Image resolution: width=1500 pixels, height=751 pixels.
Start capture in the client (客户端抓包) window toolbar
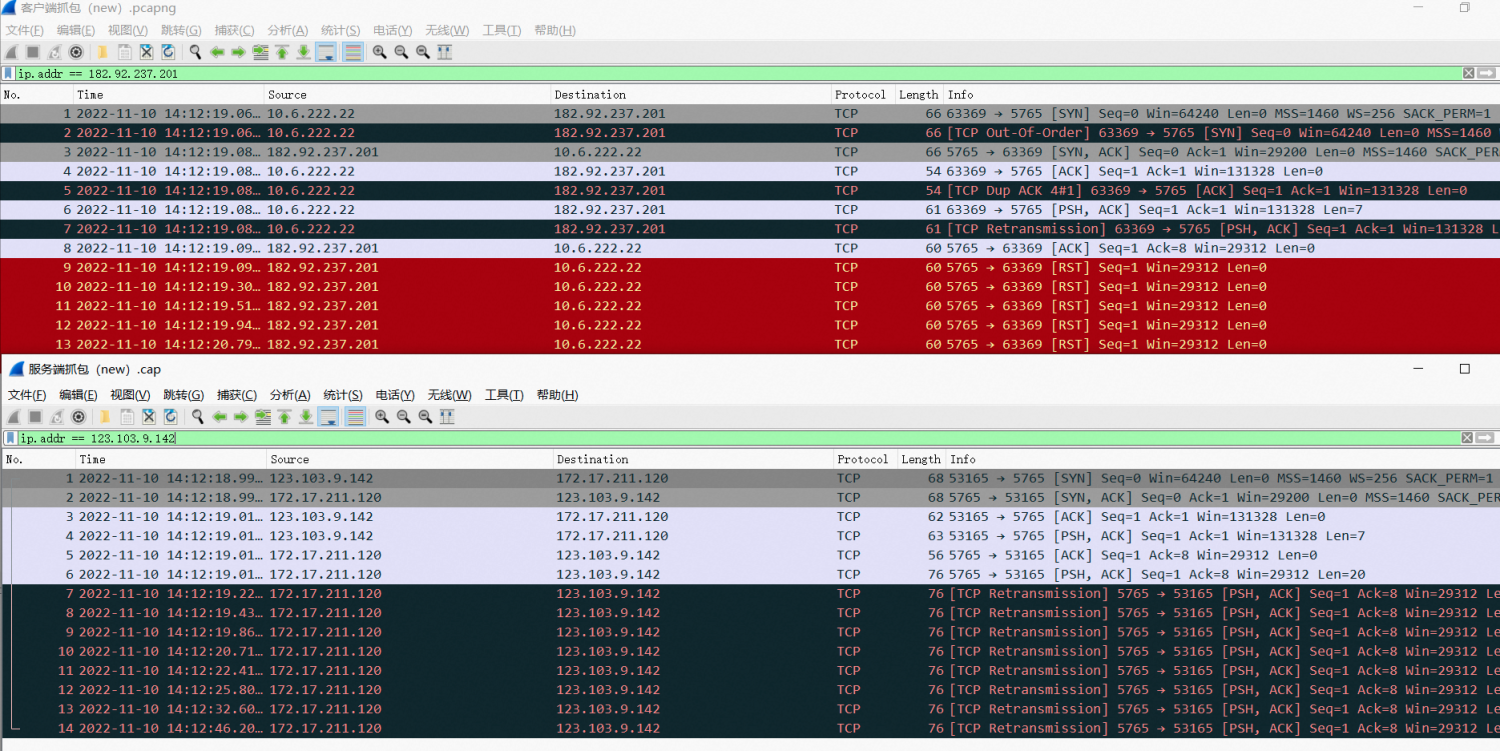[x=11, y=52]
